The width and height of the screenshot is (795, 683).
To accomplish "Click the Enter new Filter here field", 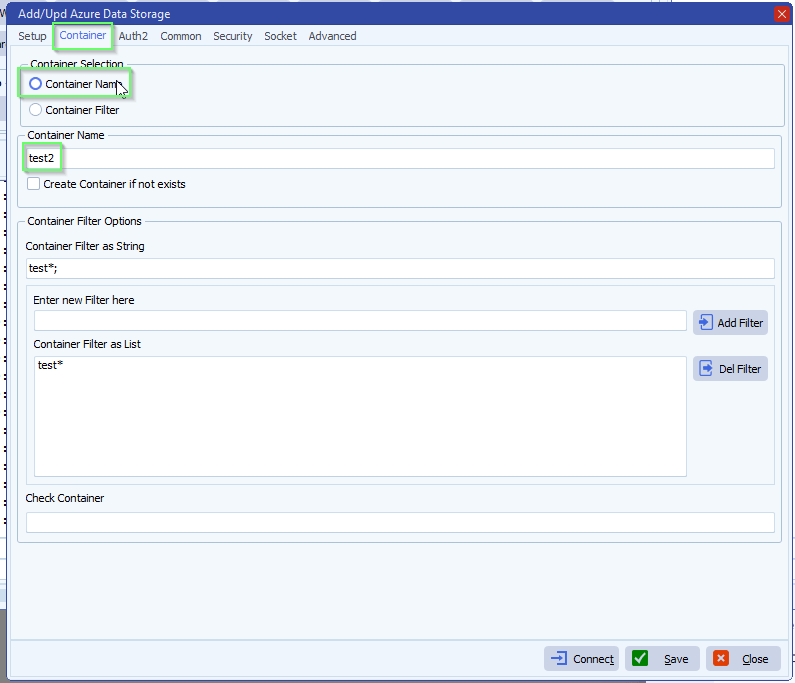I will [360, 321].
